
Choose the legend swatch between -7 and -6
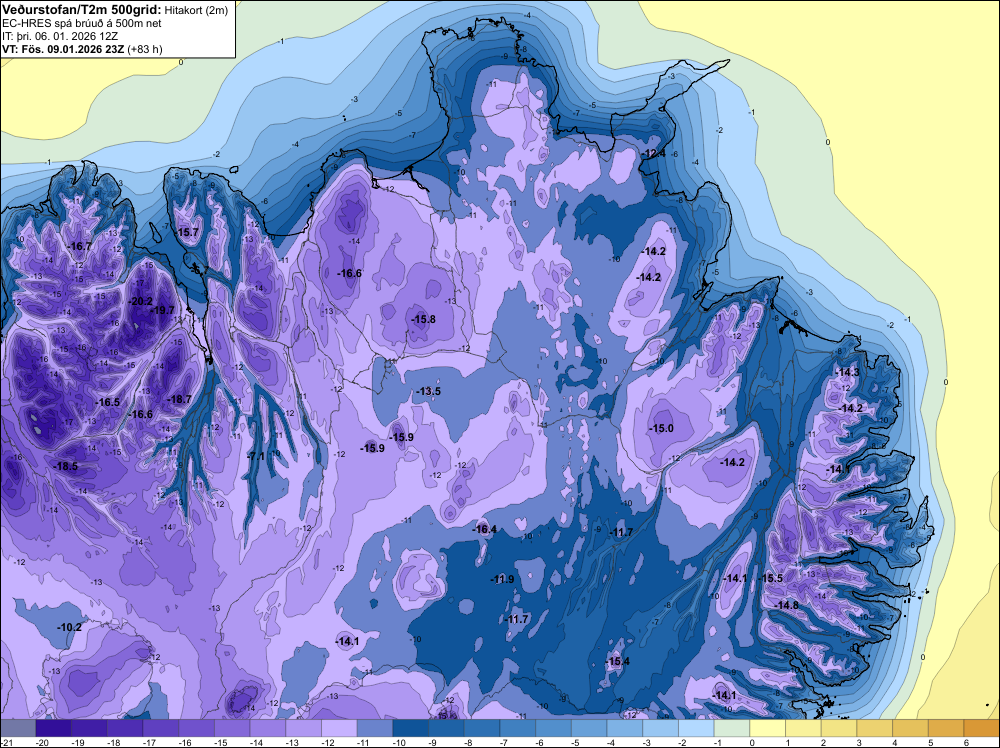coord(518,728)
